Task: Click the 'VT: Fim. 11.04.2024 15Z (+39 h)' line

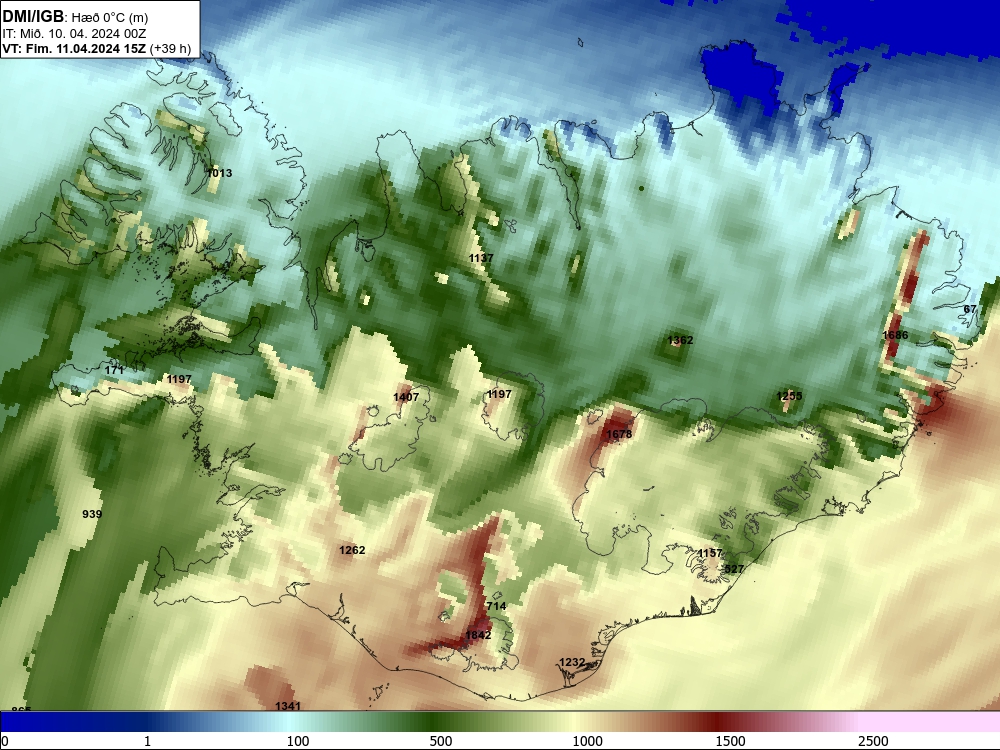Action: coord(96,48)
